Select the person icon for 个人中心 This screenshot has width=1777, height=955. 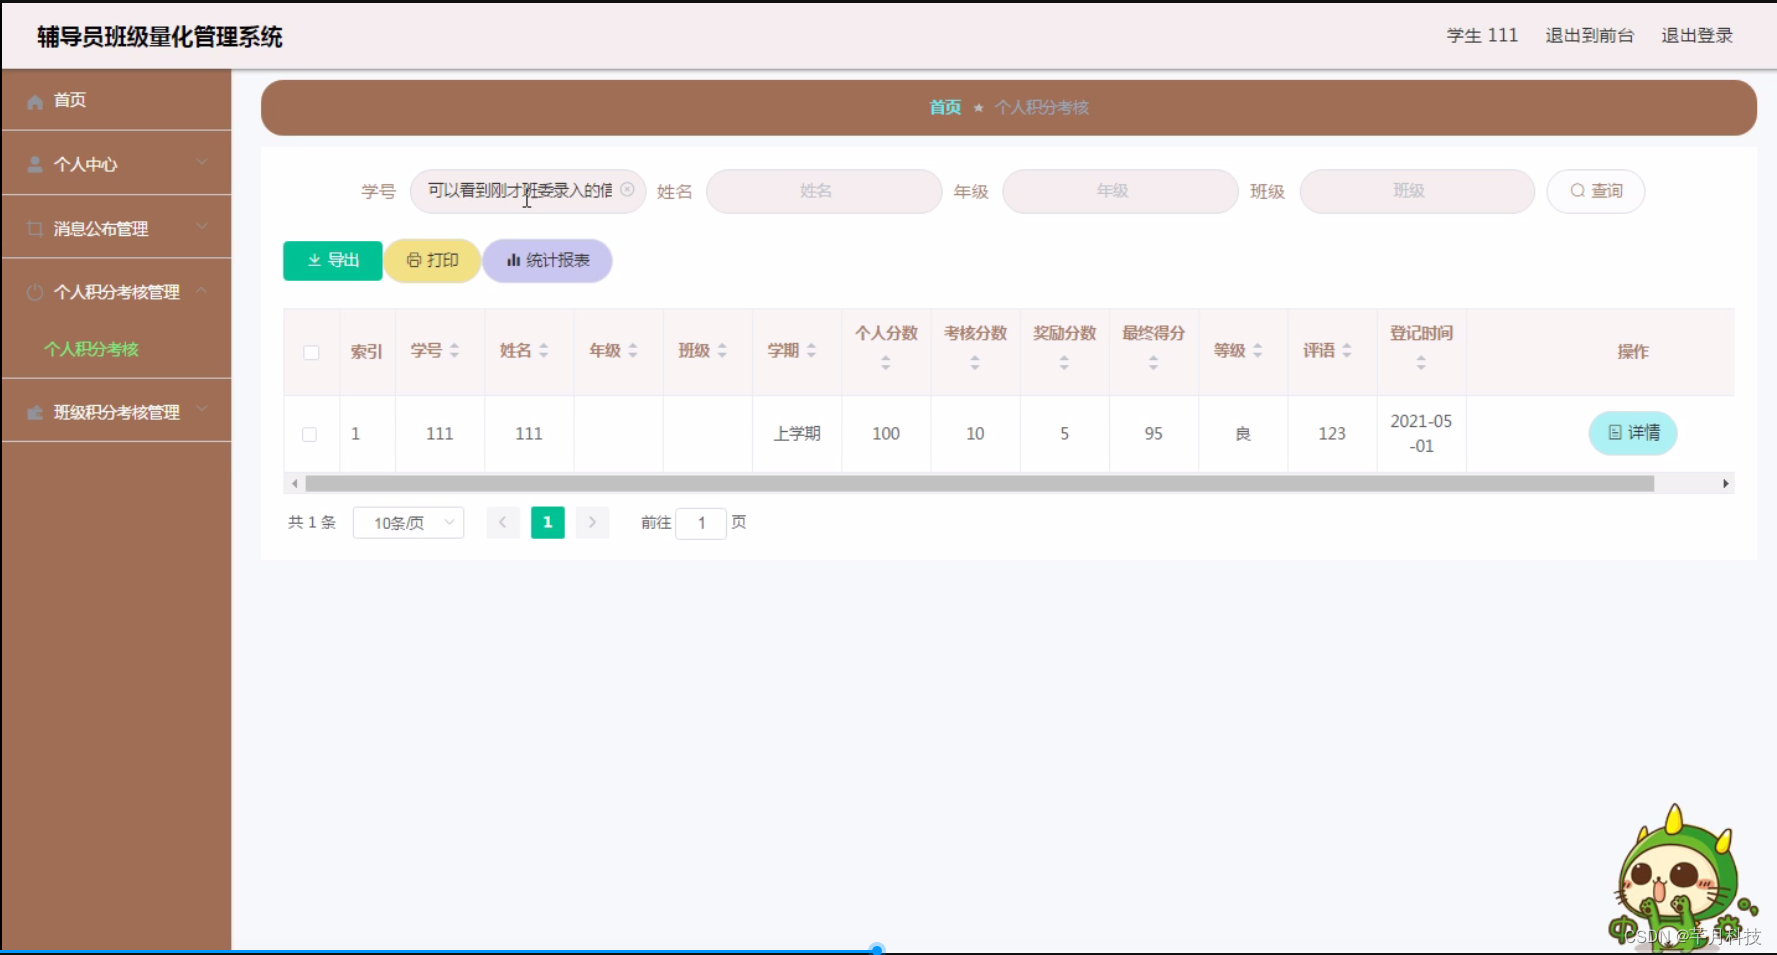pyautogui.click(x=34, y=163)
